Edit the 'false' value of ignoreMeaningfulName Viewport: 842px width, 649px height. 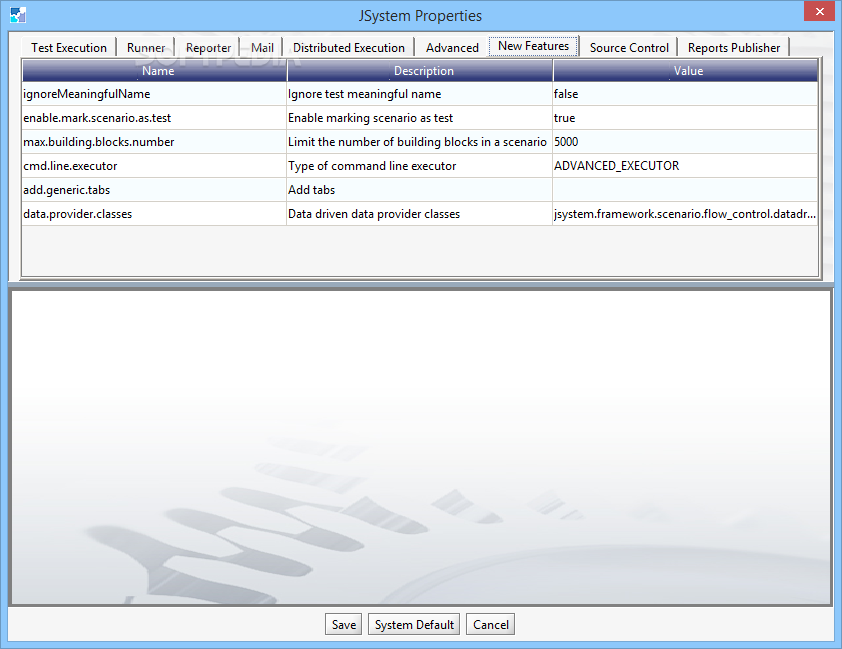[x=686, y=94]
